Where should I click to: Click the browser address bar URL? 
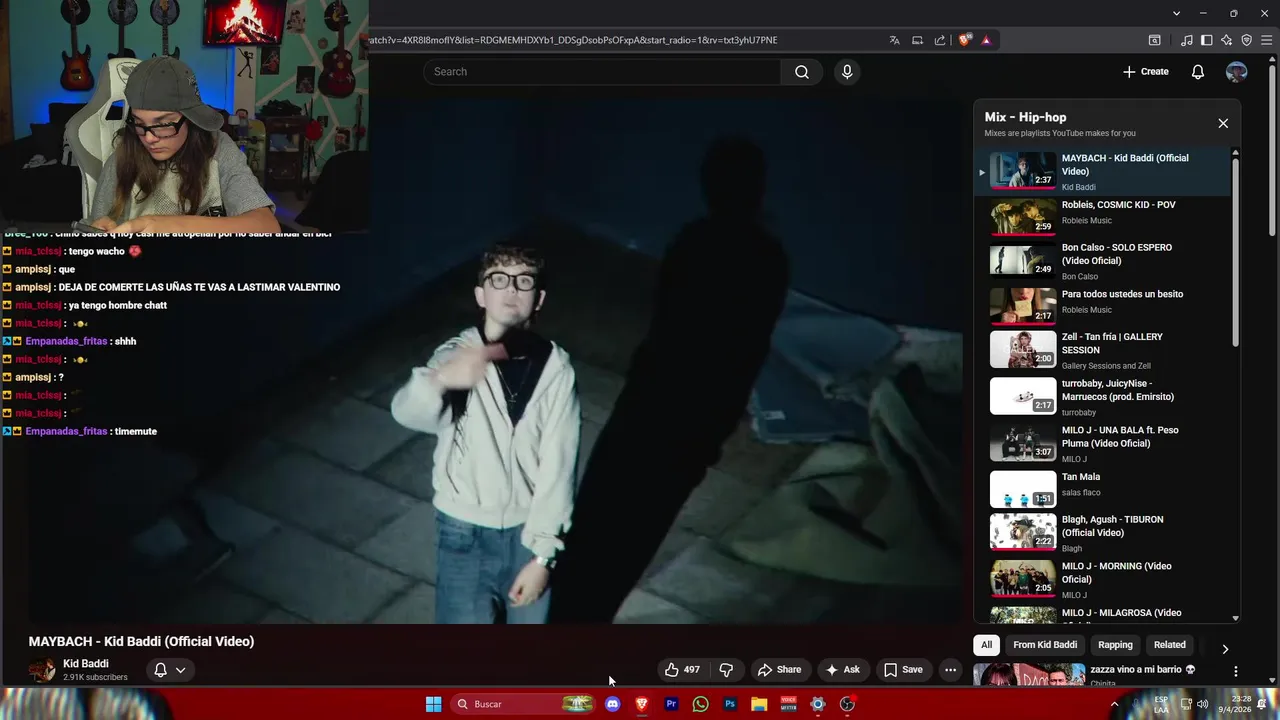(x=573, y=40)
